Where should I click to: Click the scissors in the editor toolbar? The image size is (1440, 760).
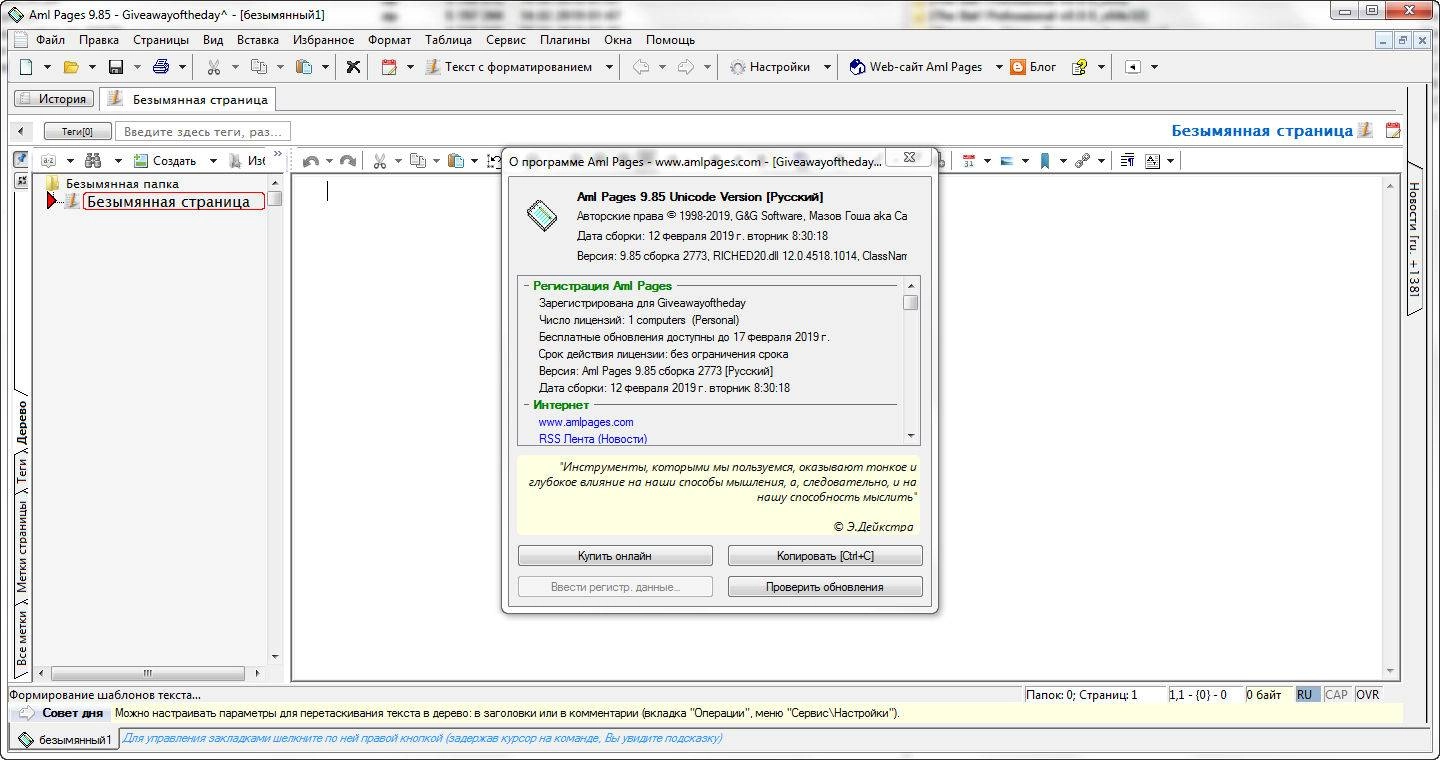(x=379, y=161)
